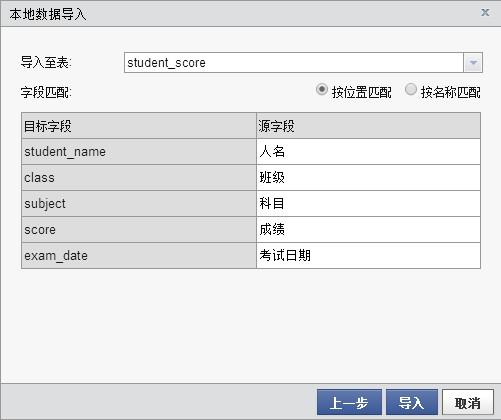
Task: Click the 取消 button
Action: tap(468, 402)
